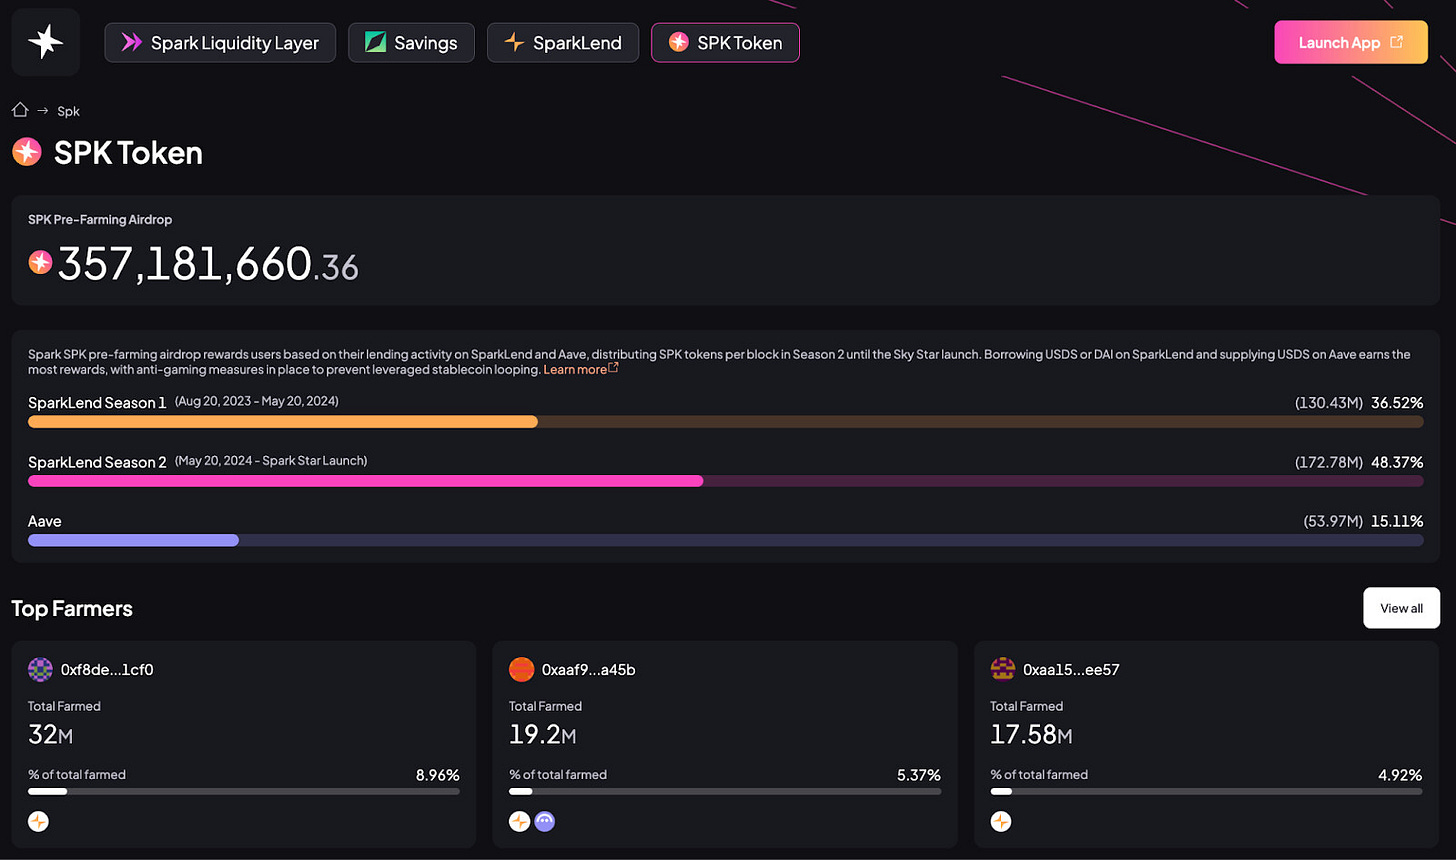1456x860 pixels.
Task: Click View all top farmers
Action: click(1401, 608)
